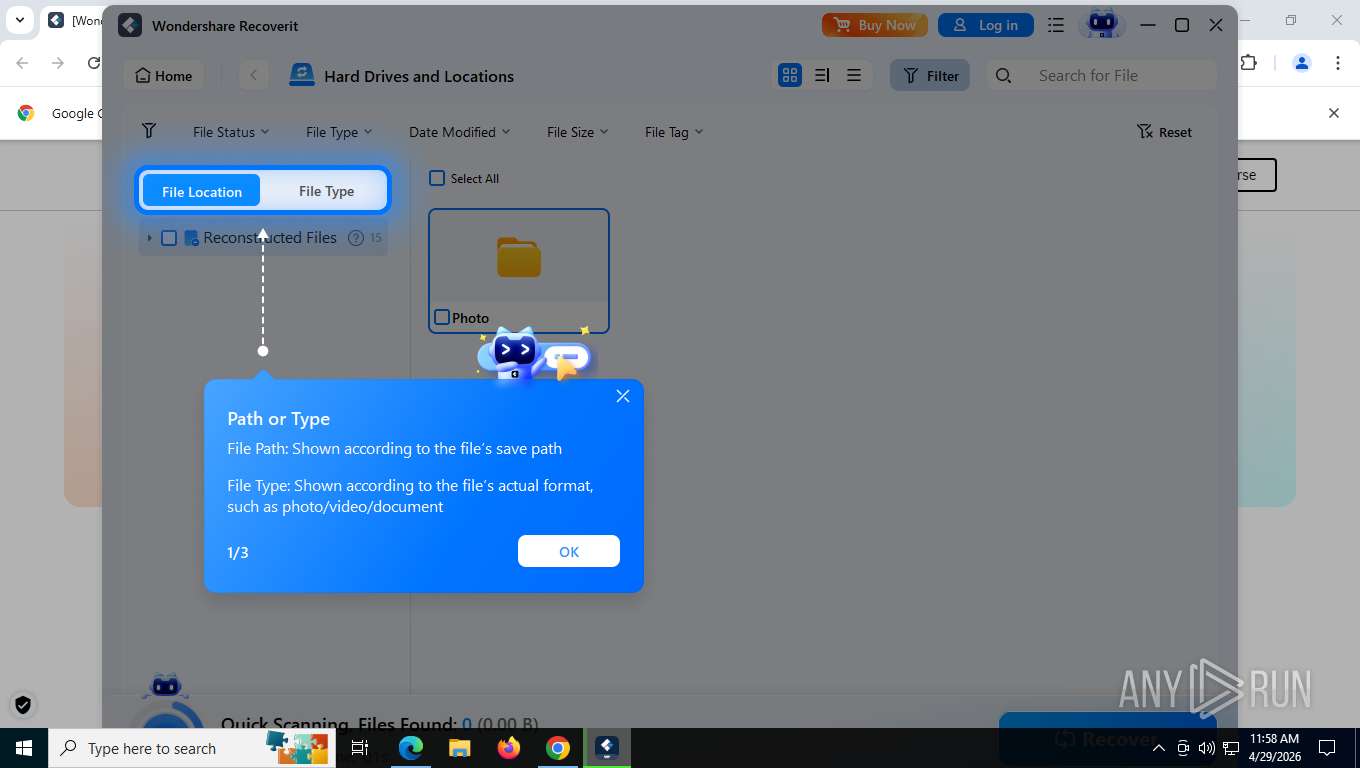Close the Chrome info bar
The image size is (1360, 768).
click(1333, 113)
